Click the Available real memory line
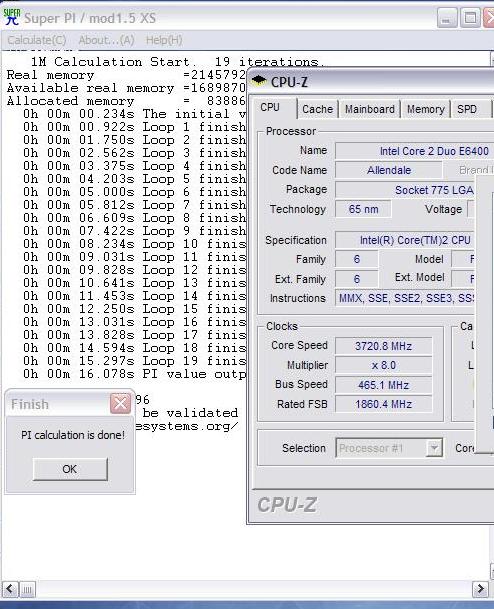The width and height of the screenshot is (494, 609). [x=126, y=88]
